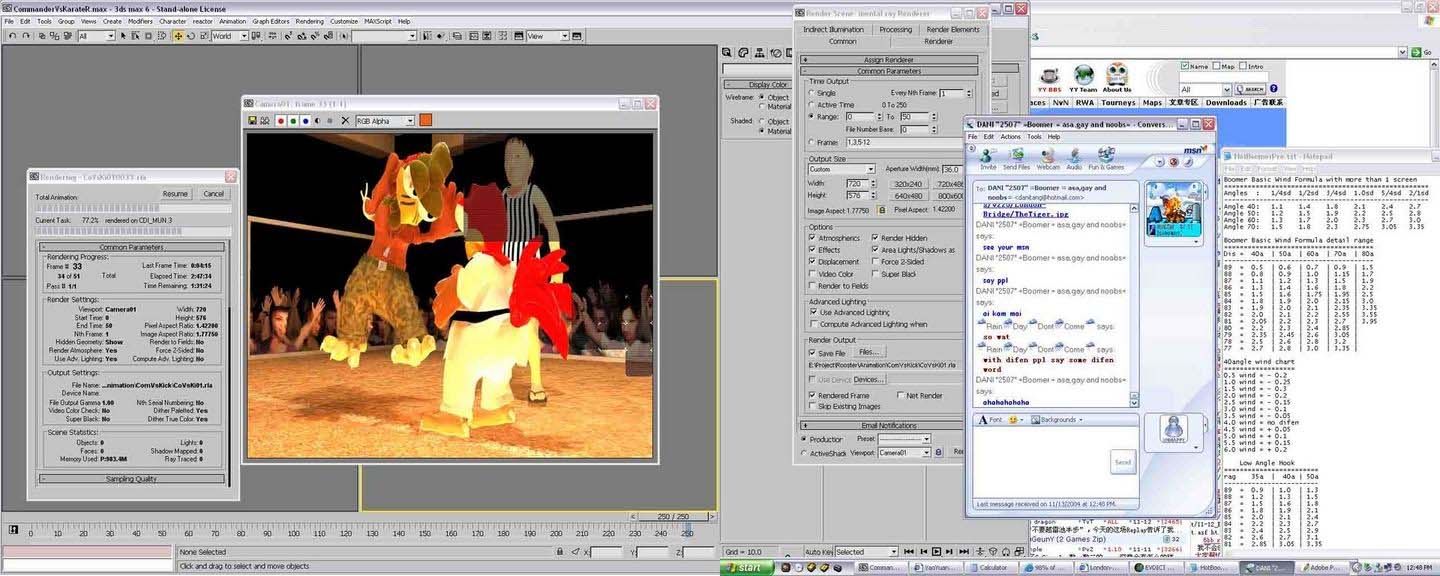Select Active Time radio button
The width and height of the screenshot is (1440, 576).
[x=812, y=105]
